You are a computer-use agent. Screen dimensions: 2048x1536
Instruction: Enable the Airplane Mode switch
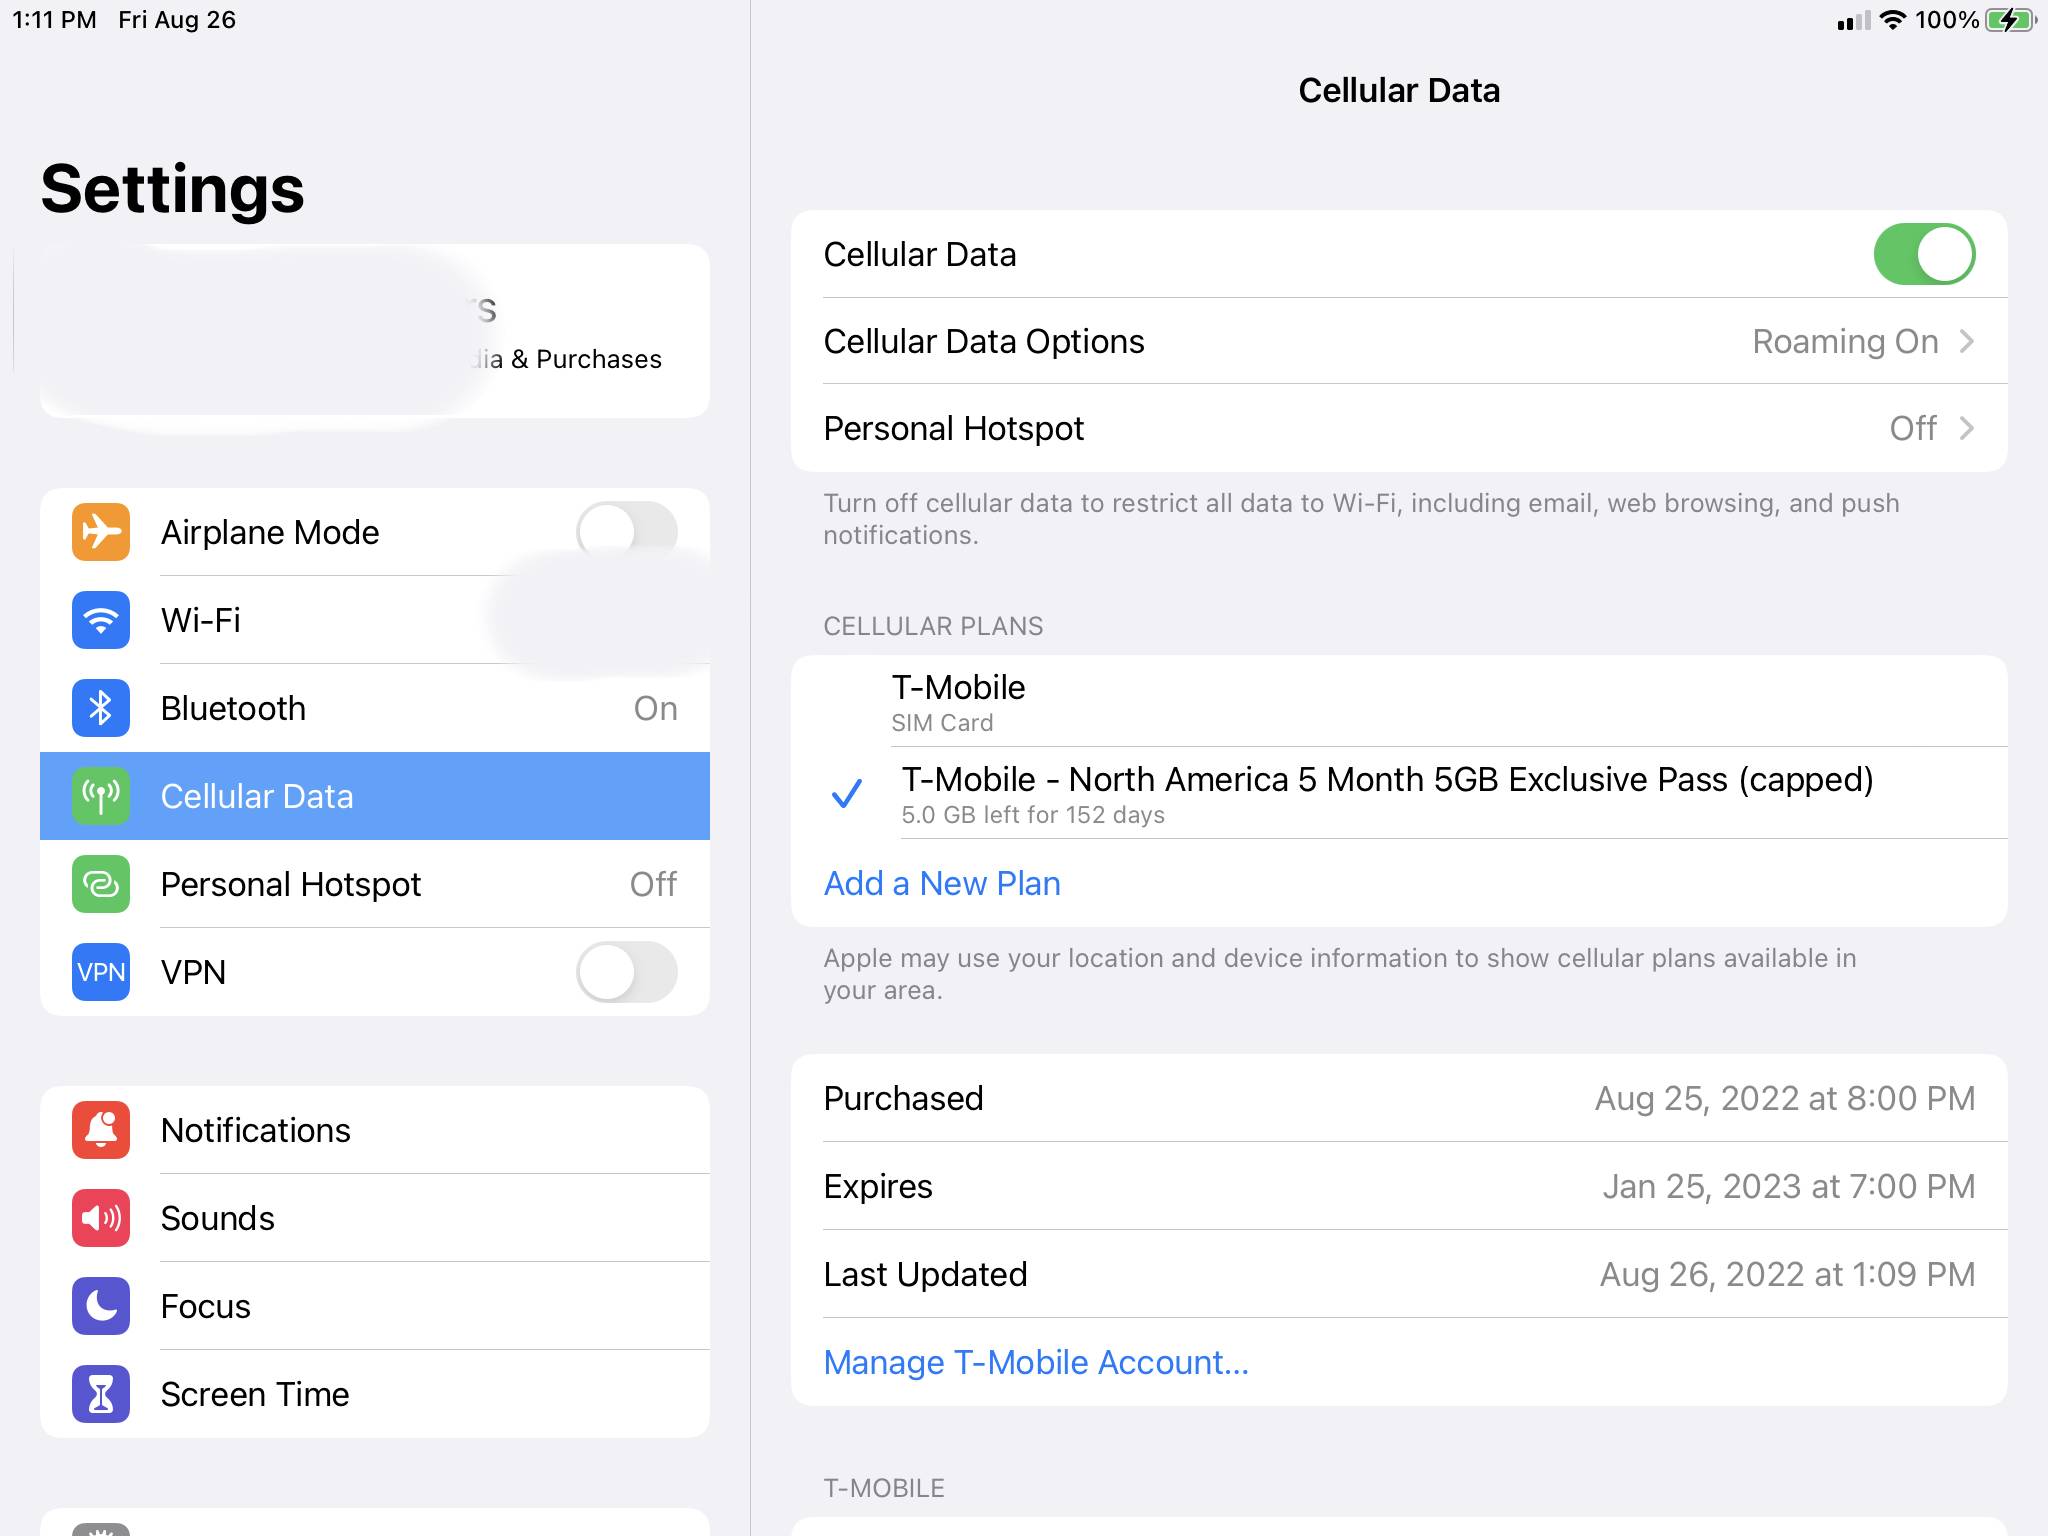(x=626, y=532)
